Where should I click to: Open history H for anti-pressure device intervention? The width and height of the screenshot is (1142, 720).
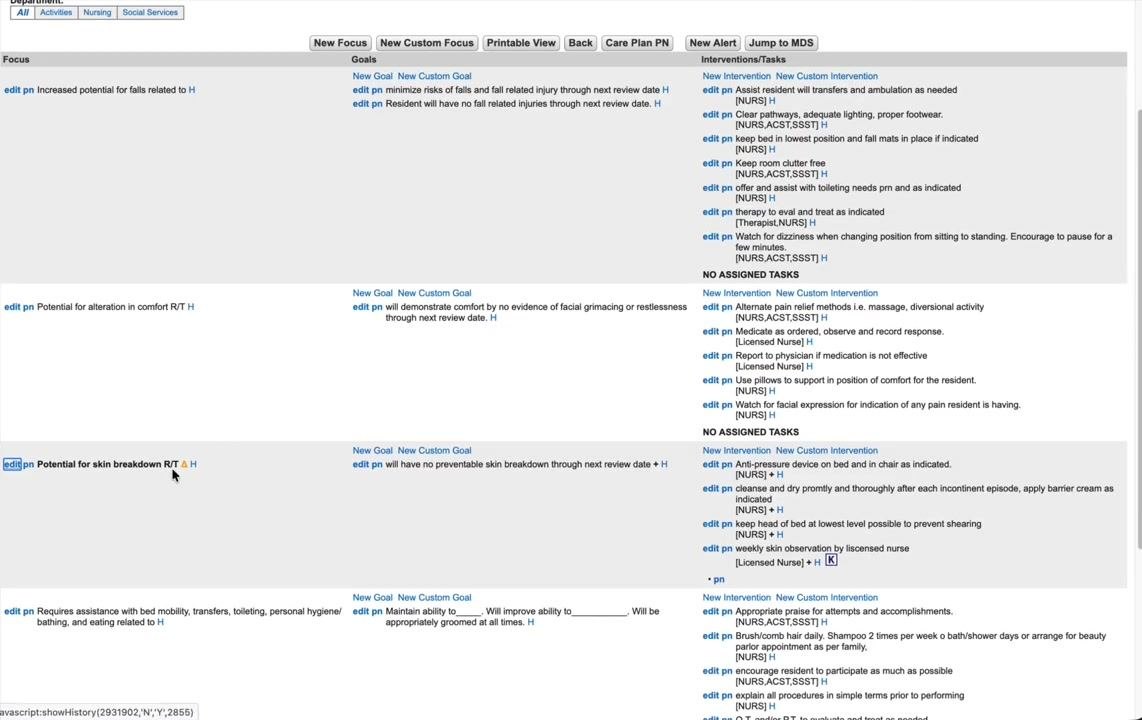point(780,475)
